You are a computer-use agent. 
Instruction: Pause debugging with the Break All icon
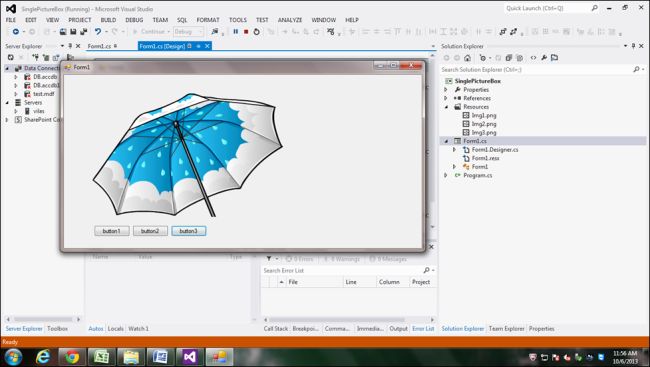click(x=235, y=32)
